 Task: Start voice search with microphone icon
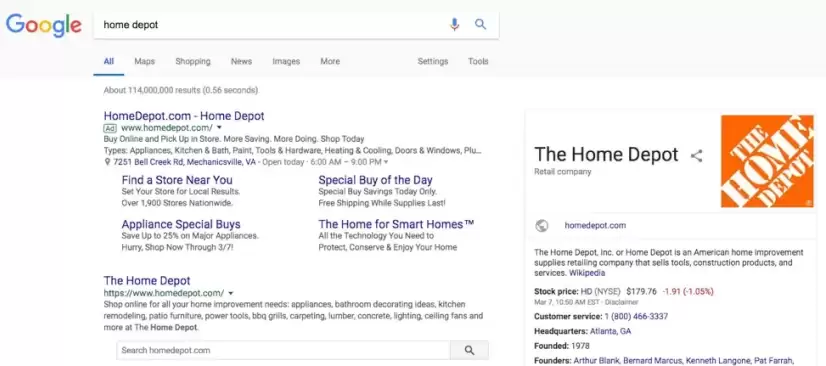455,24
